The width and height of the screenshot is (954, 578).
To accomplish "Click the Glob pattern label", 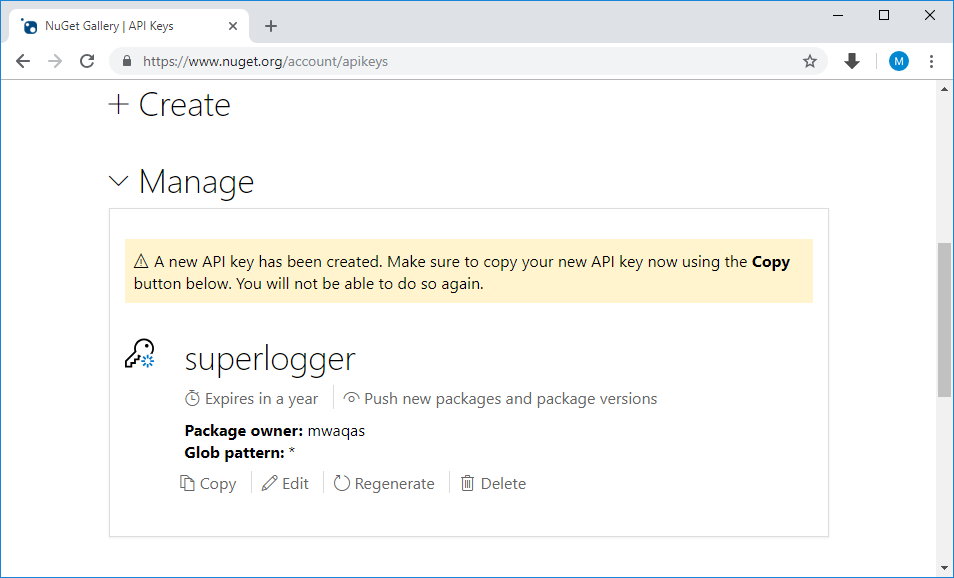I will (234, 453).
